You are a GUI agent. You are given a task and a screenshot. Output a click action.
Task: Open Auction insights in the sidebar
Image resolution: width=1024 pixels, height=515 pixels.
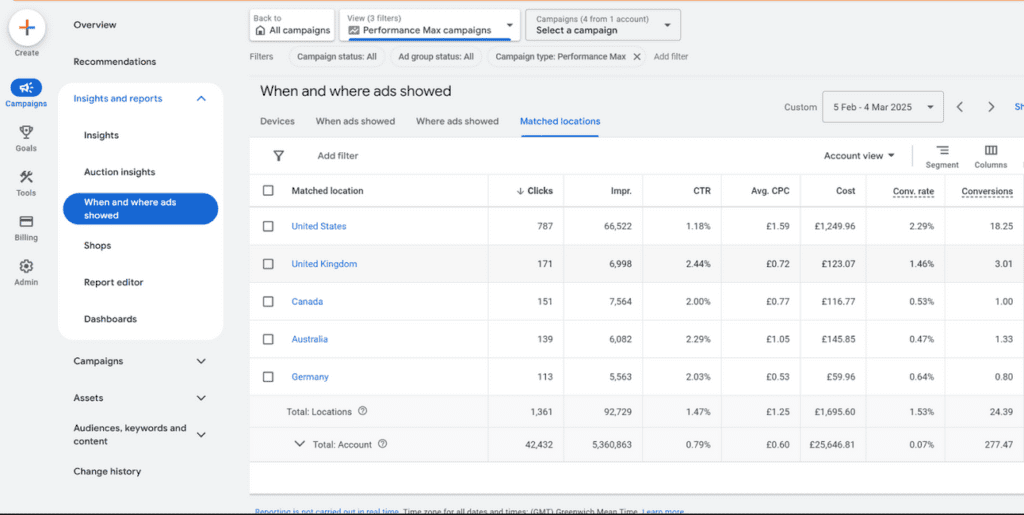tap(120, 172)
